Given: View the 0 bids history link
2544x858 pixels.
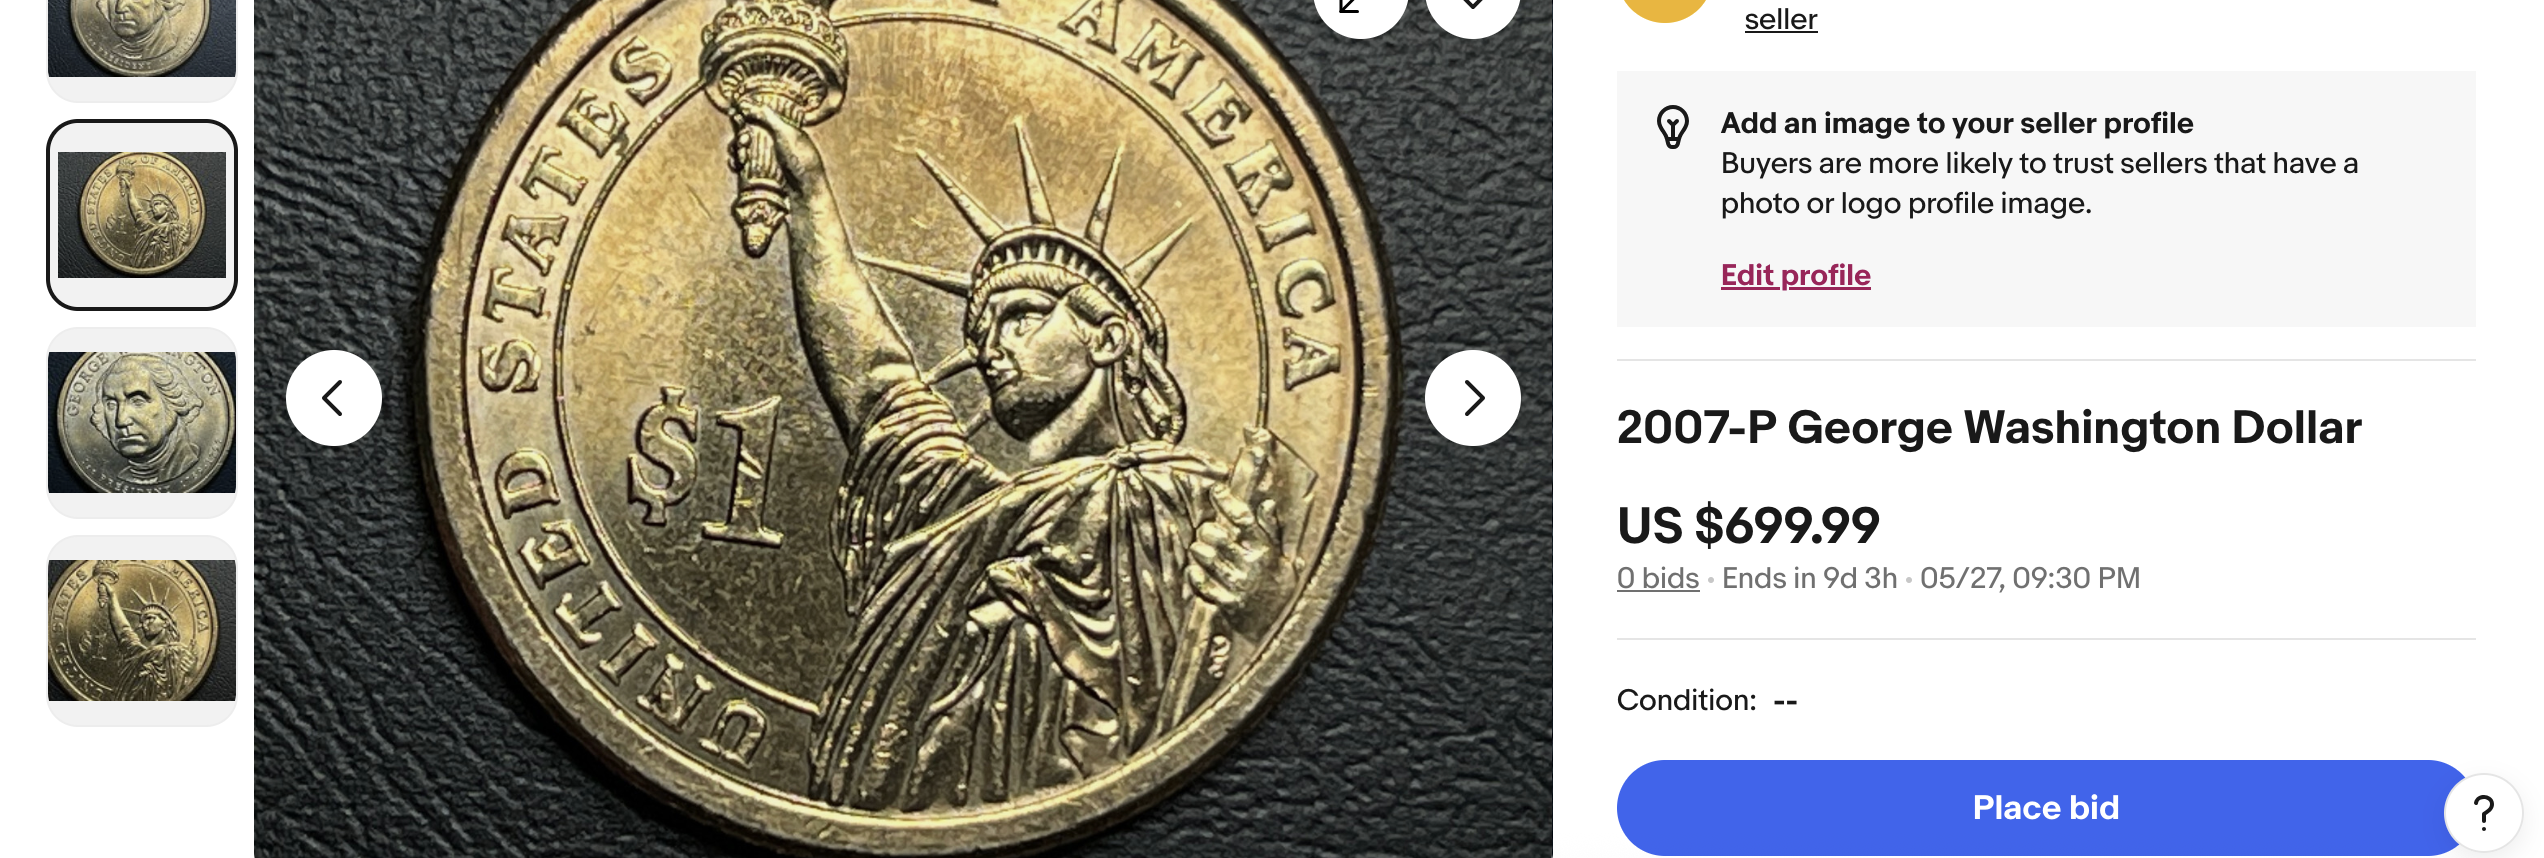Looking at the screenshot, I should 1658,578.
